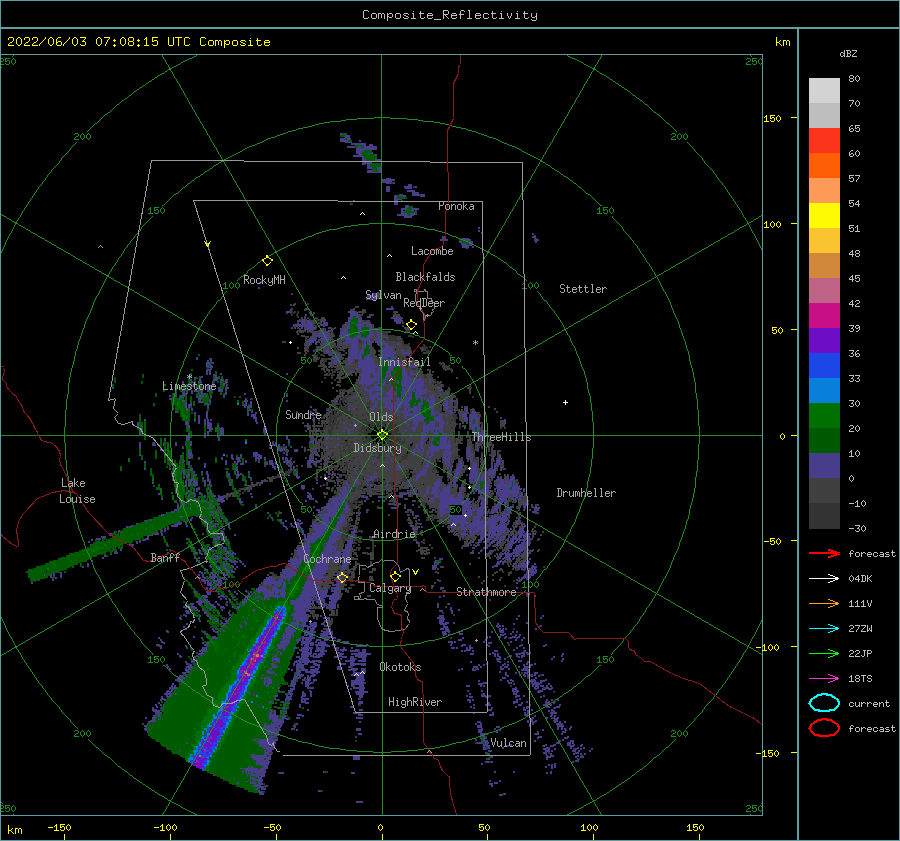Click the Didsbury label
Image resolution: width=900 pixels, height=841 pixels.
377,448
